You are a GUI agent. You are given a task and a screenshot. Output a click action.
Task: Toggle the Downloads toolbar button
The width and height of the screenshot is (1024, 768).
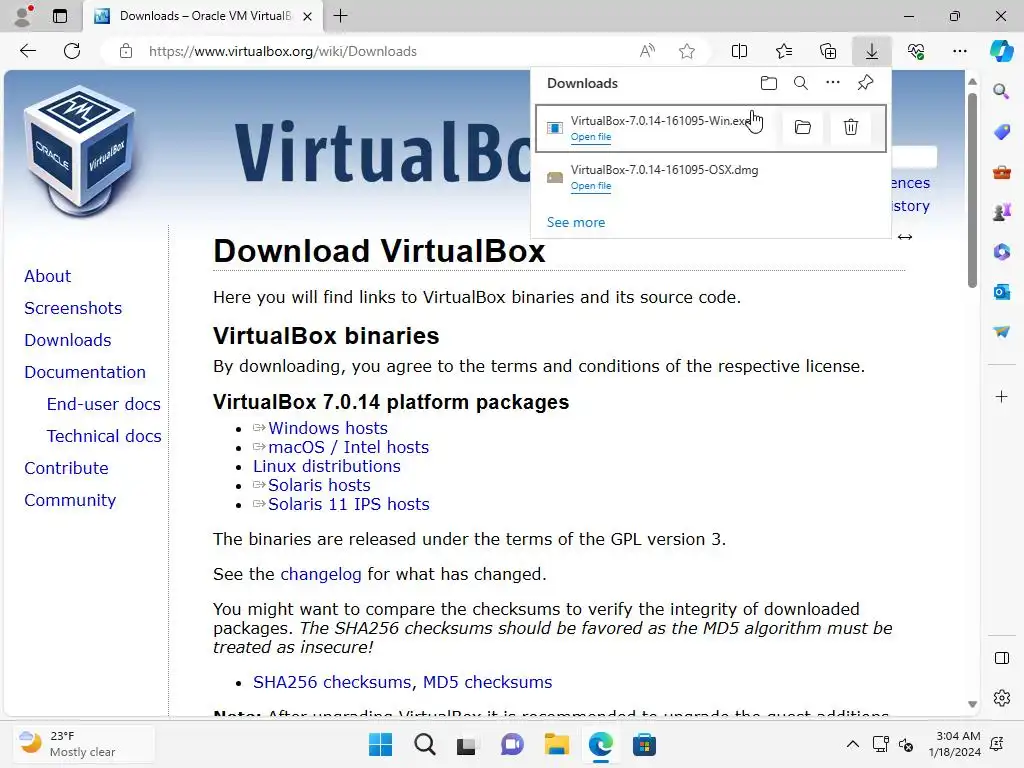(872, 51)
